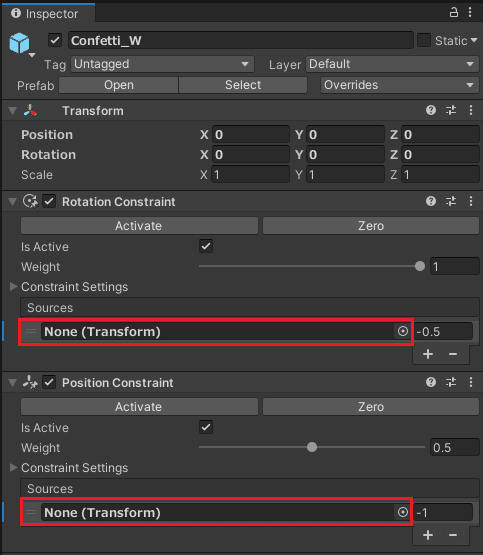
Task: Open the Tag dropdown showing Untagged
Action: click(162, 64)
